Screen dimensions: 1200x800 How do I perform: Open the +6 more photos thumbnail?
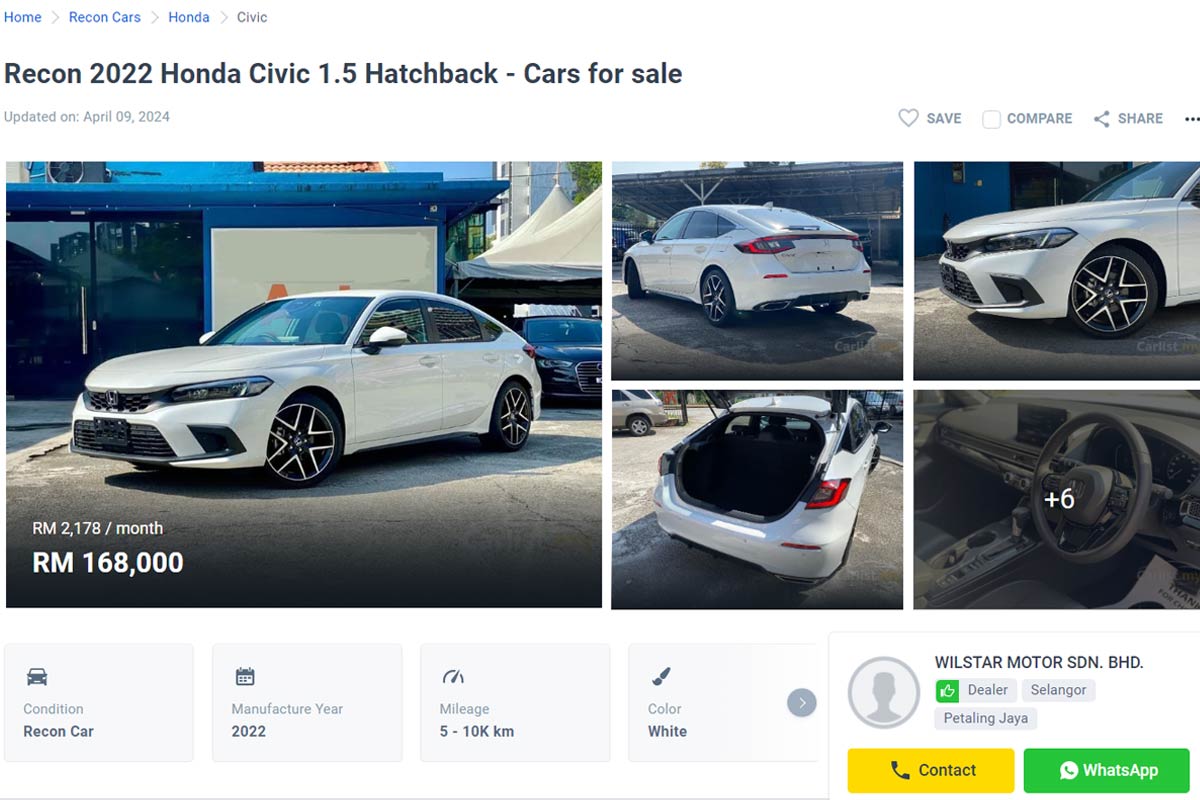[1056, 499]
